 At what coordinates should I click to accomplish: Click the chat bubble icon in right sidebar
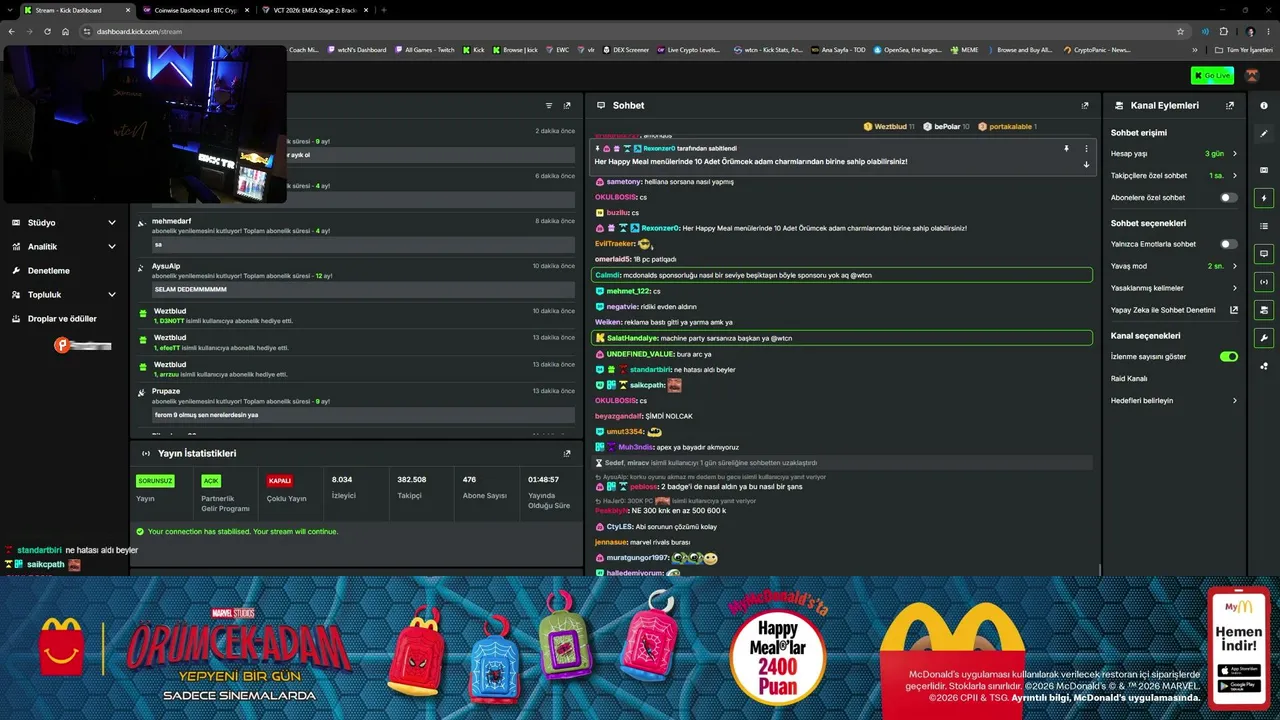pos(1264,254)
